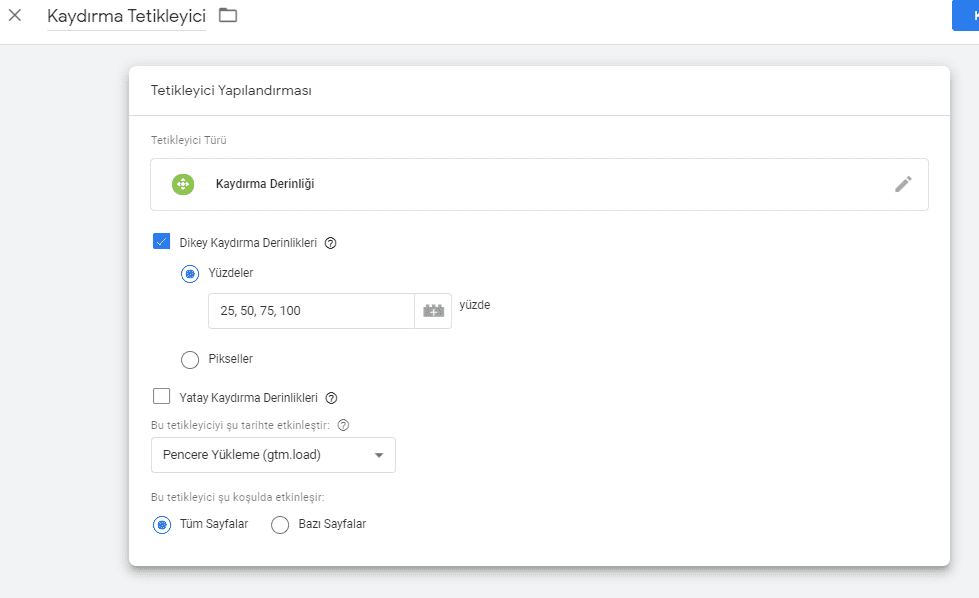This screenshot has width=979, height=598.
Task: Enable Yatay Kaydırma Derinlikleri checkbox
Action: pyautogui.click(x=162, y=396)
